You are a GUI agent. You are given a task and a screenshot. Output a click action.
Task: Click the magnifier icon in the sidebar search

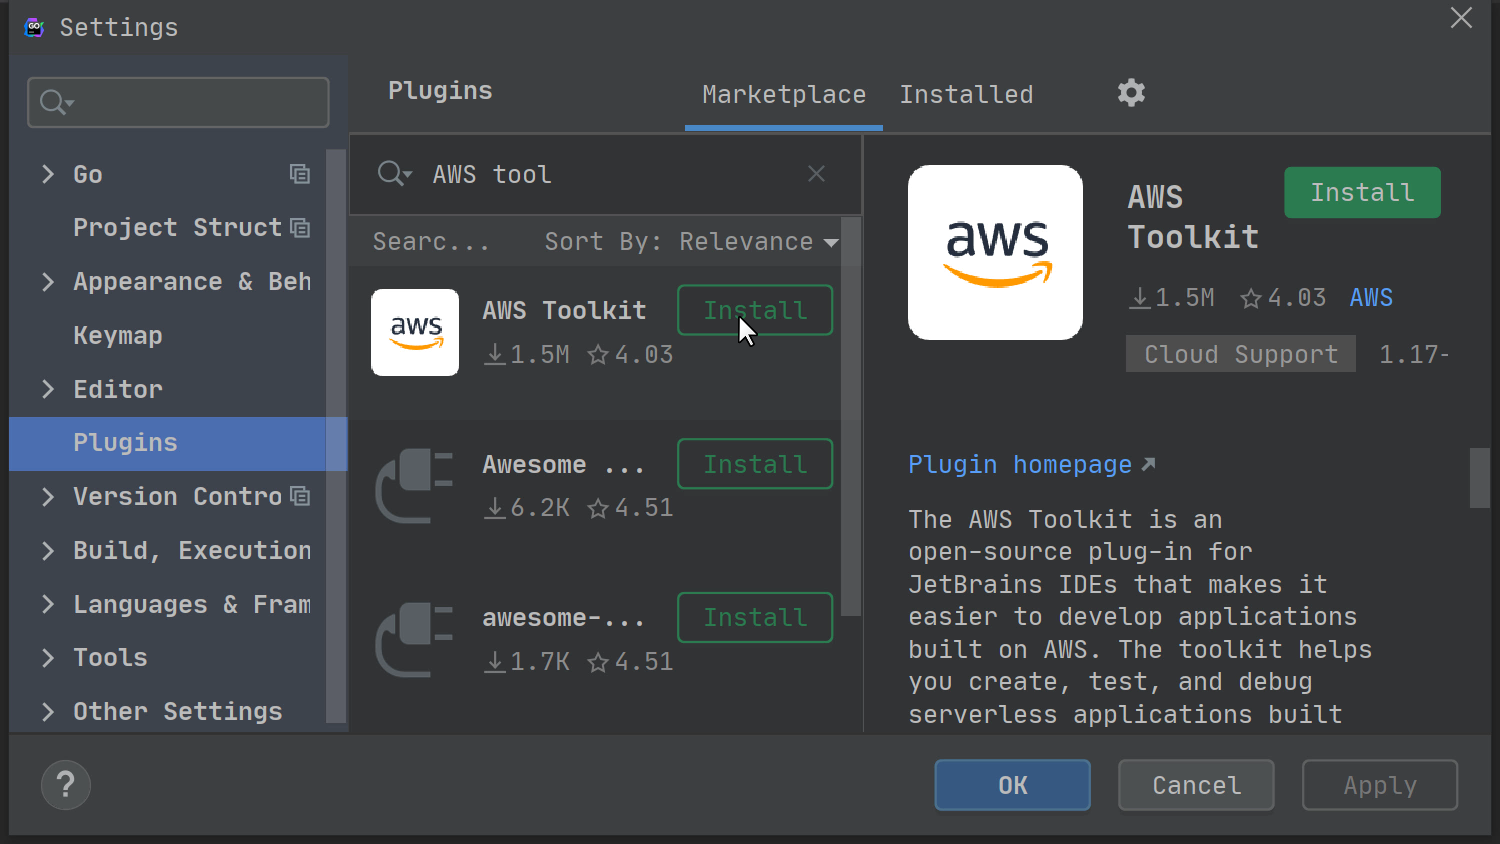[52, 102]
